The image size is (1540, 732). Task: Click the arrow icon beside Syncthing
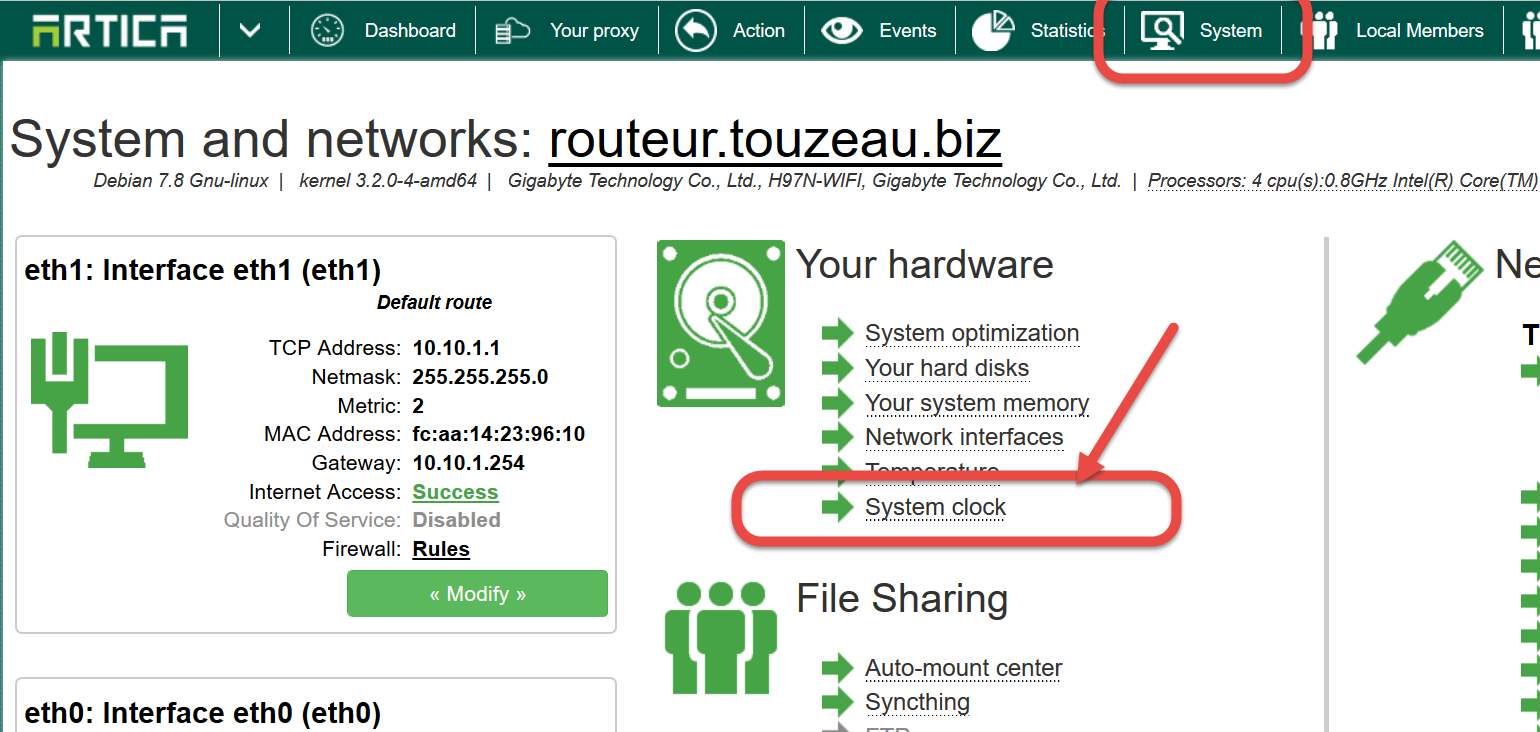[x=837, y=702]
